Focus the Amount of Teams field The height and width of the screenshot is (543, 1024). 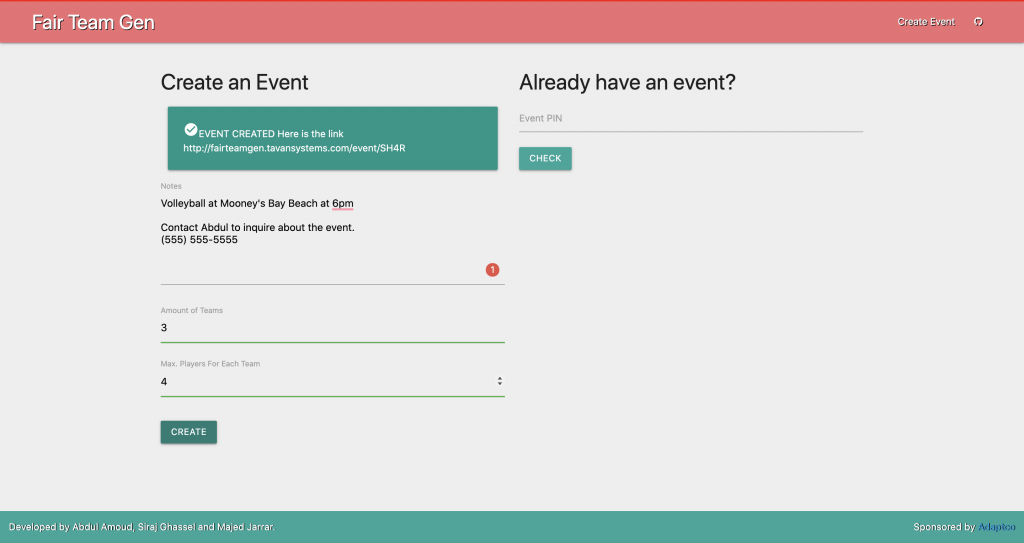(332, 328)
